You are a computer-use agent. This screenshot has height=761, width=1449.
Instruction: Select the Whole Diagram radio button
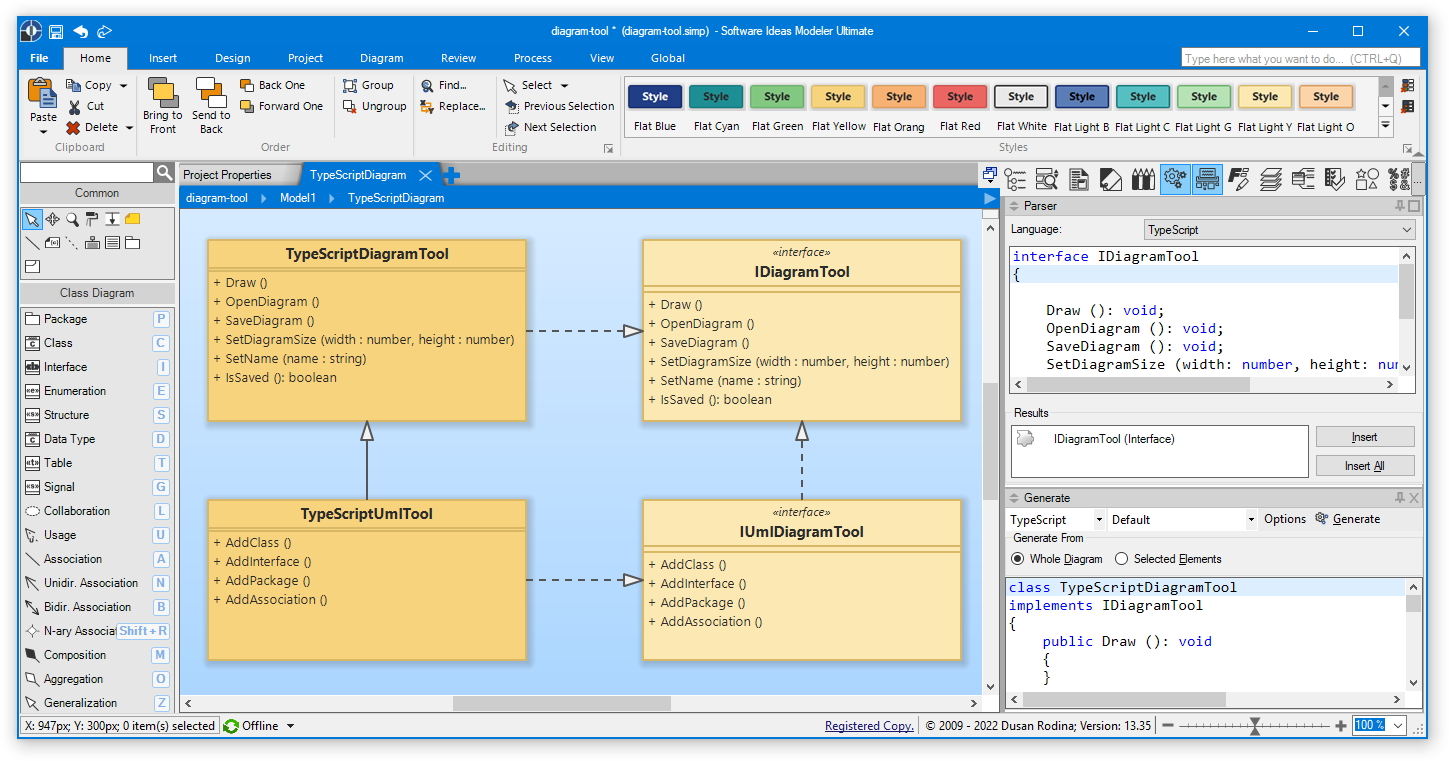coord(1018,559)
